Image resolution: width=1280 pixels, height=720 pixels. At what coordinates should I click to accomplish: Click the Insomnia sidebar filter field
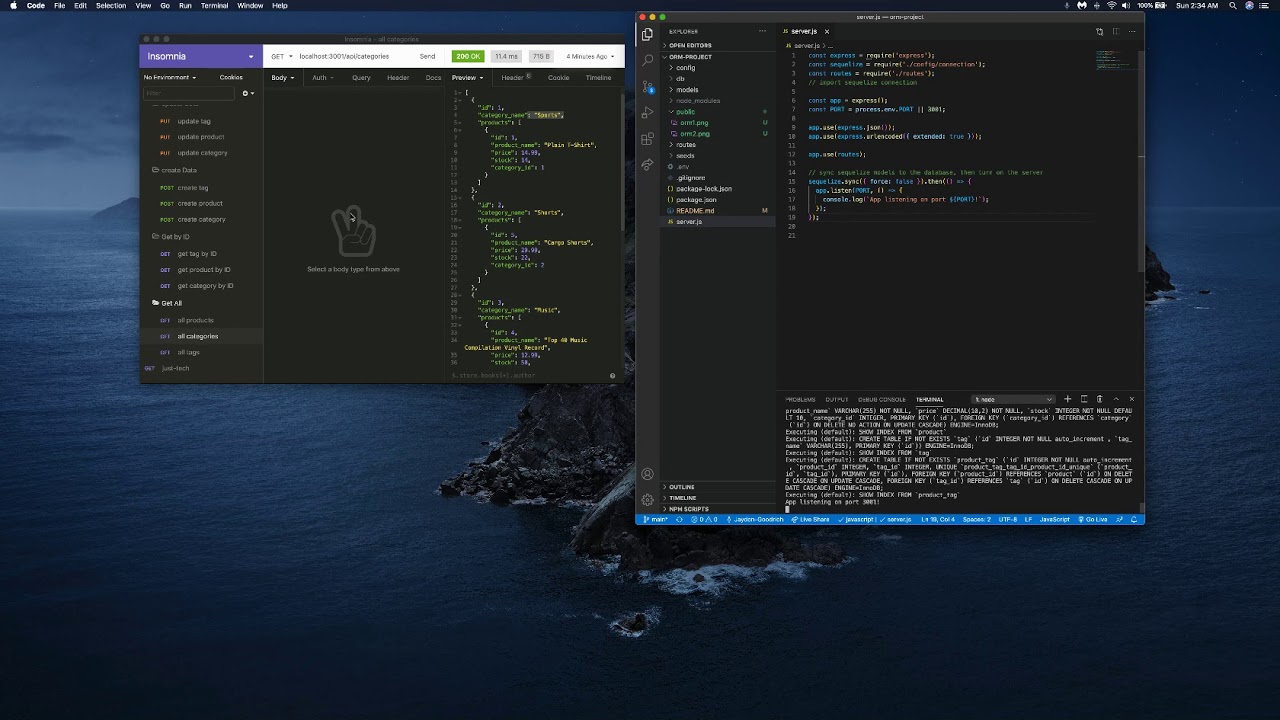pos(189,93)
